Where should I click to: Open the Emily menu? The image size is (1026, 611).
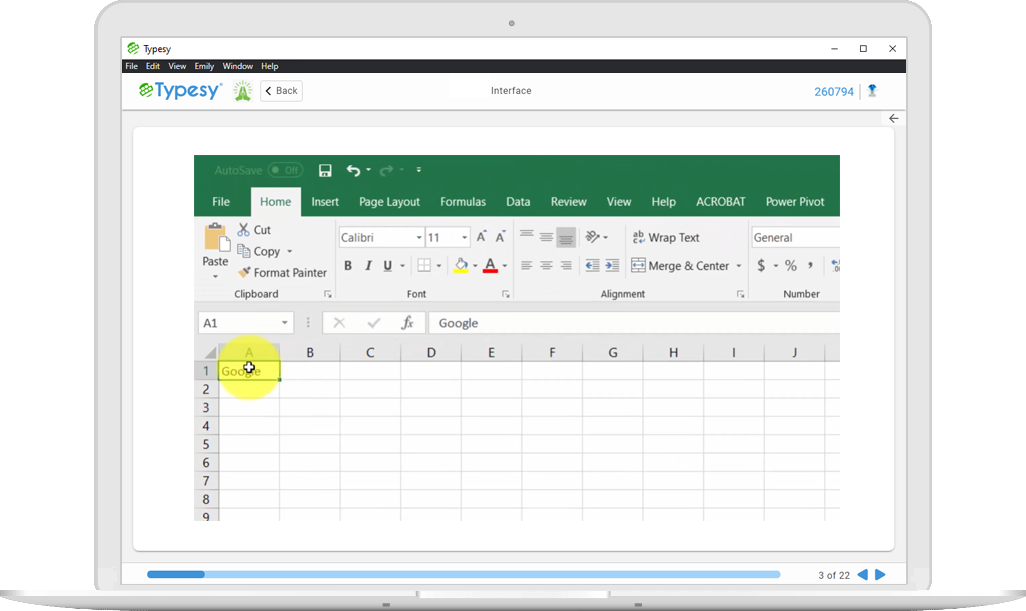click(x=204, y=66)
